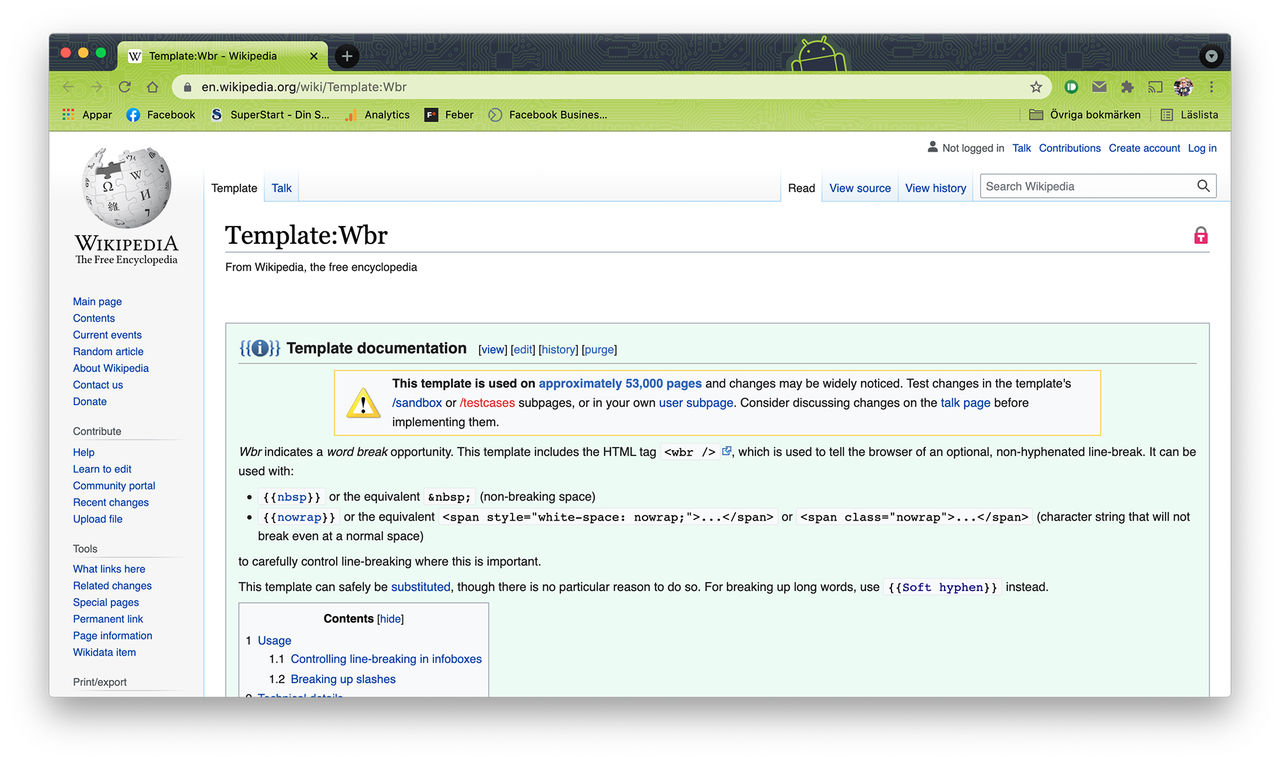Open the Övriga bokmärken folder
Image resolution: width=1280 pixels, height=762 pixels.
[x=1085, y=115]
